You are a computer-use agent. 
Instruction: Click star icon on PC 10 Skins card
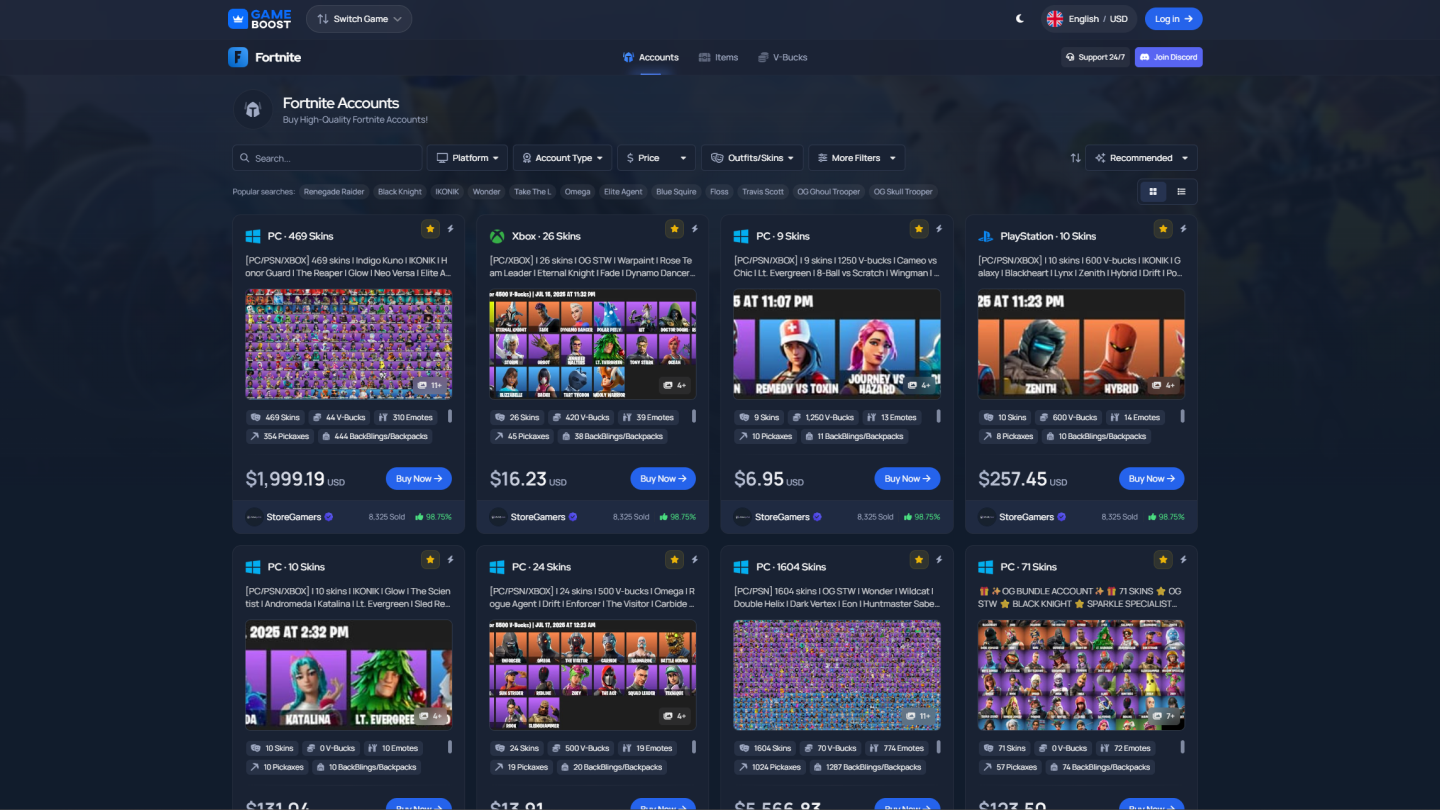[430, 560]
